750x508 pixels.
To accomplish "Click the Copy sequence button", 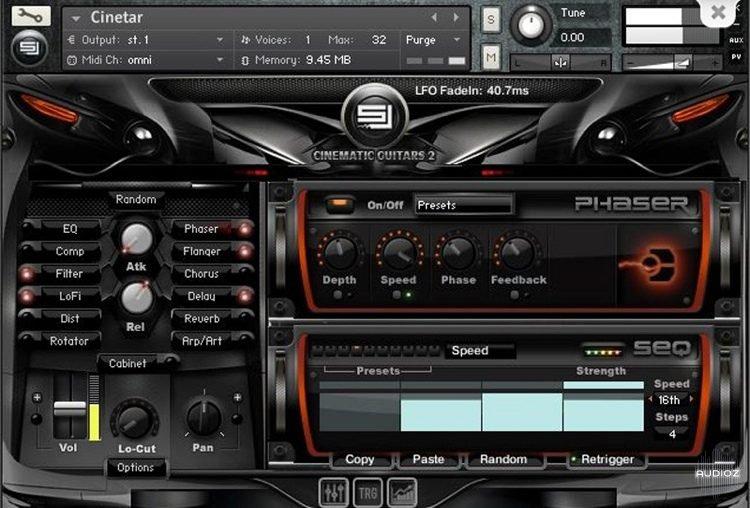I will pos(360,459).
